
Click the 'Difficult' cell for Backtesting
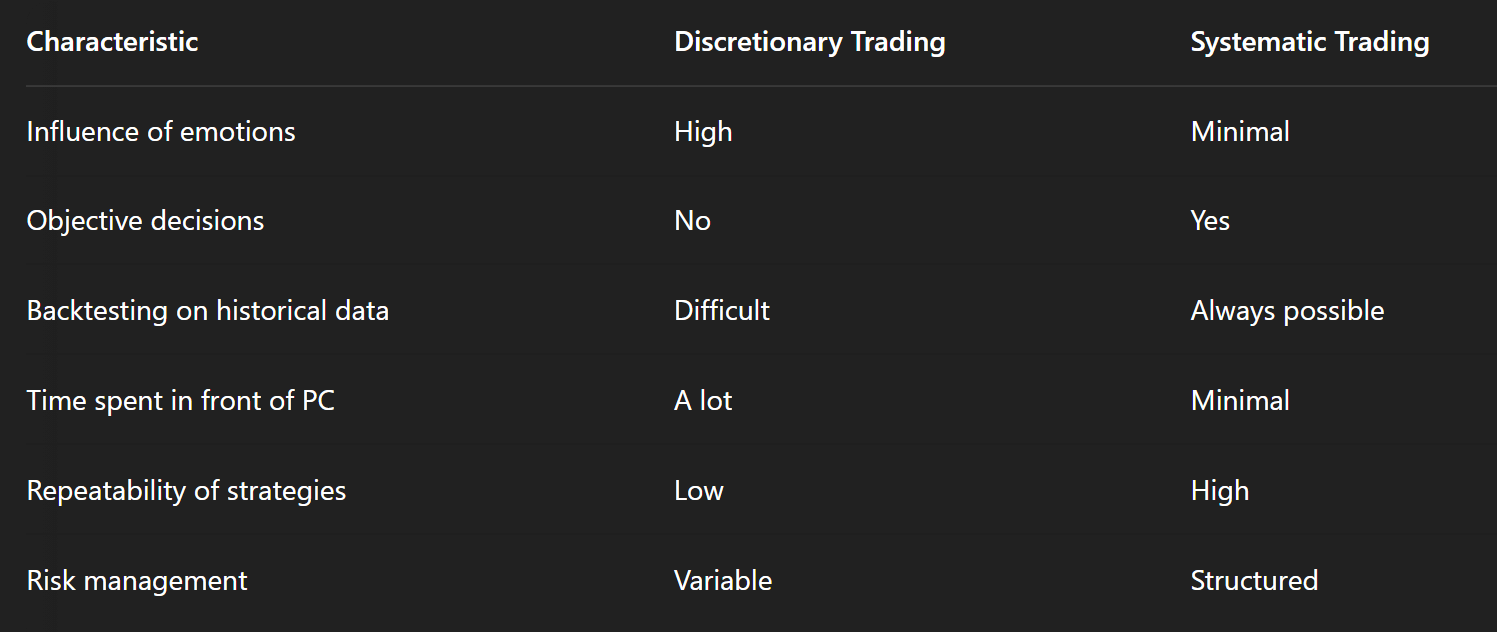(722, 311)
